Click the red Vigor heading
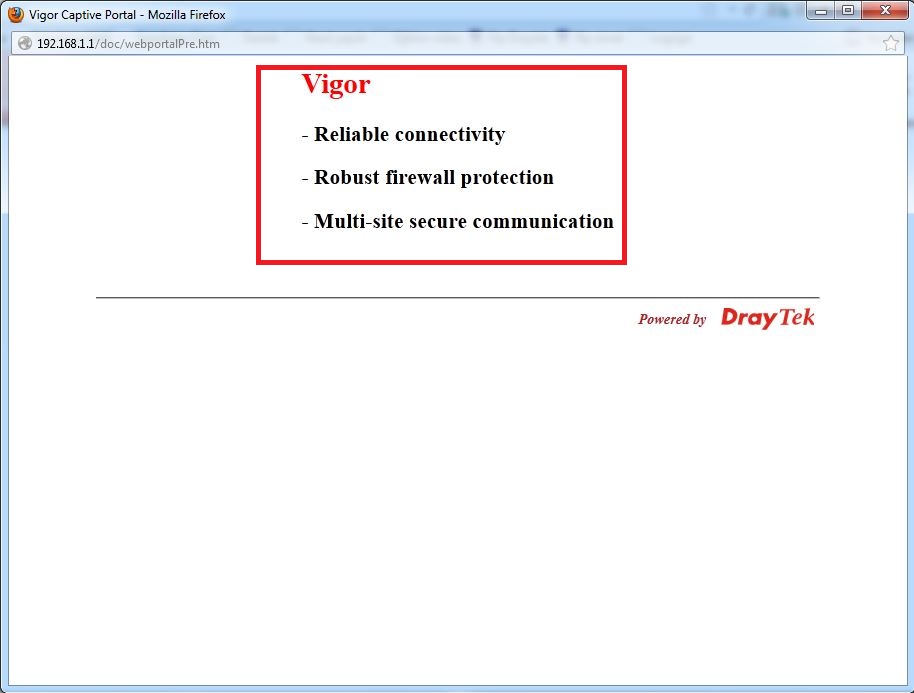The height and width of the screenshot is (693, 914). (x=336, y=85)
